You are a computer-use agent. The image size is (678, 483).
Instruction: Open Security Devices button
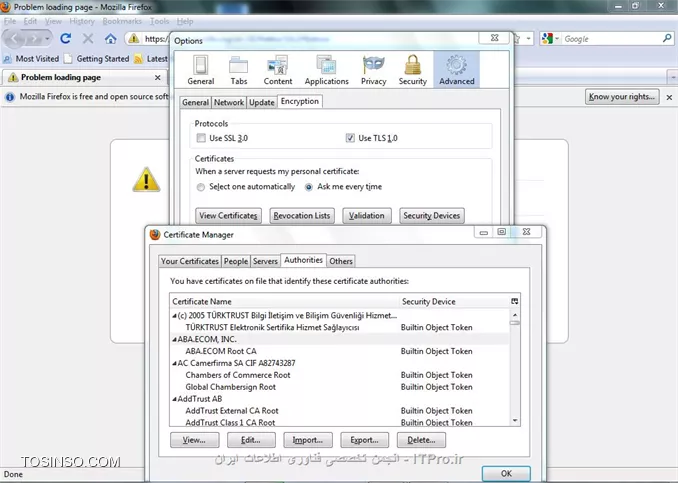coord(432,215)
